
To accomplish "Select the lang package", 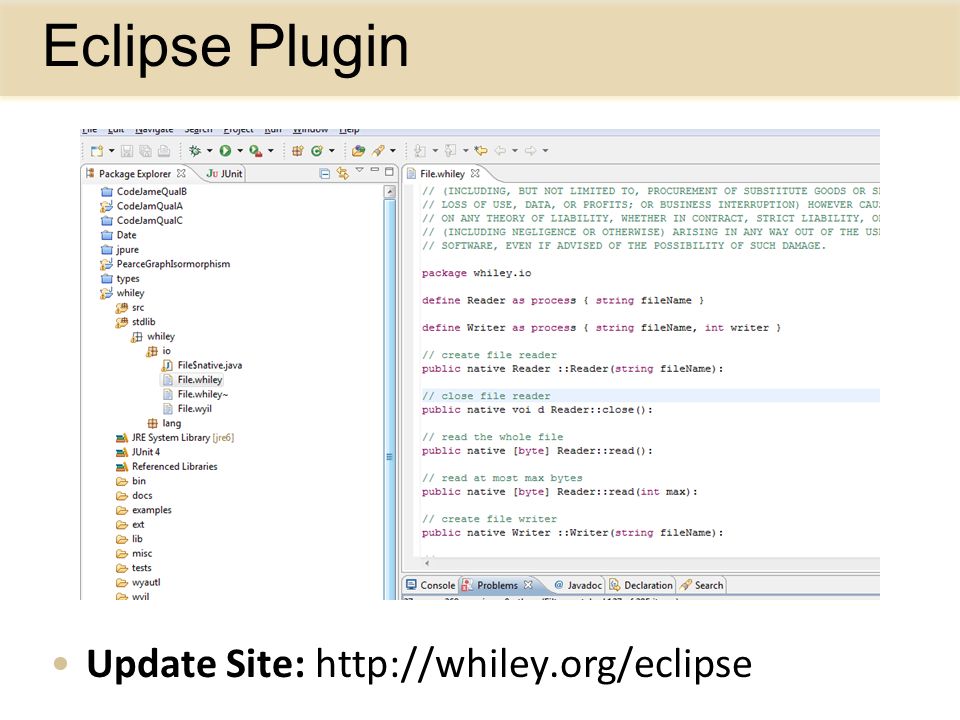I will pos(165,424).
